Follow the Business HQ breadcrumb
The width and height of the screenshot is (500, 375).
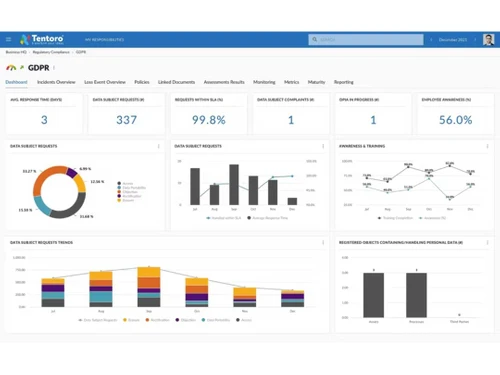pos(16,52)
